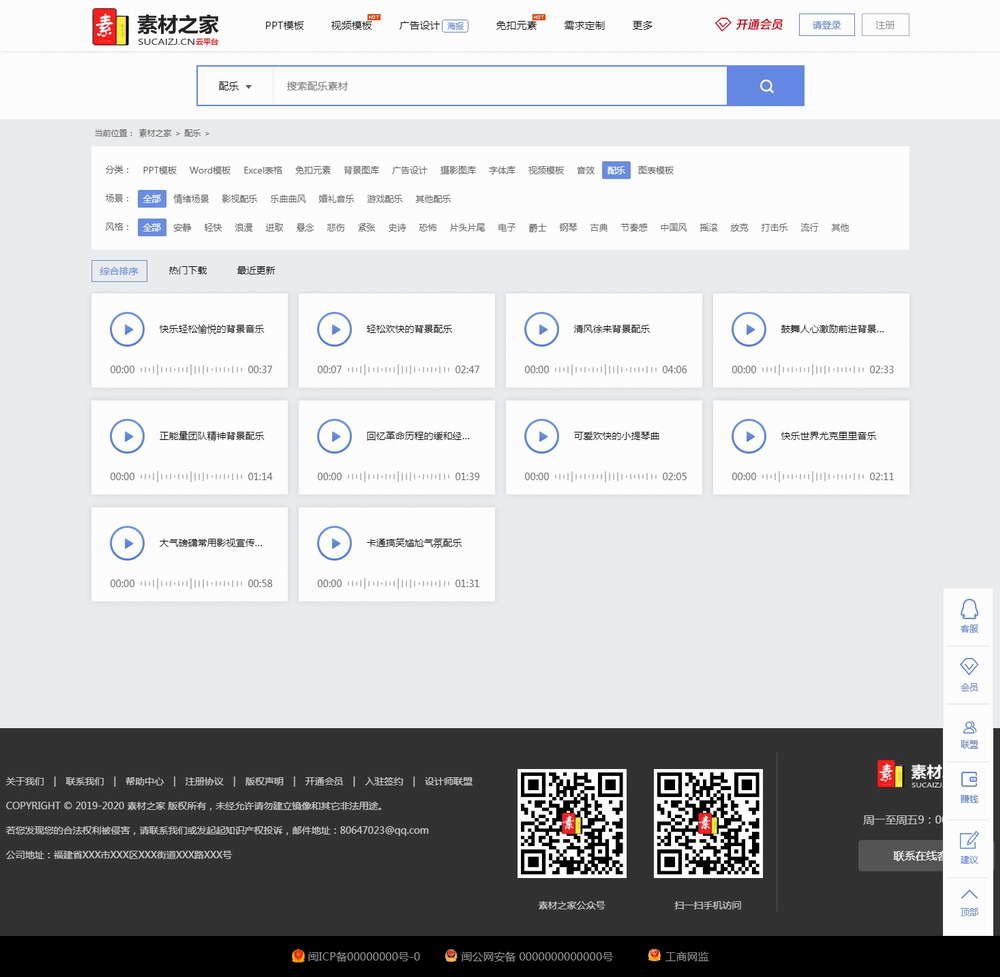The image size is (1000, 977).
Task: Open 版权声明 footer link
Action: point(264,781)
